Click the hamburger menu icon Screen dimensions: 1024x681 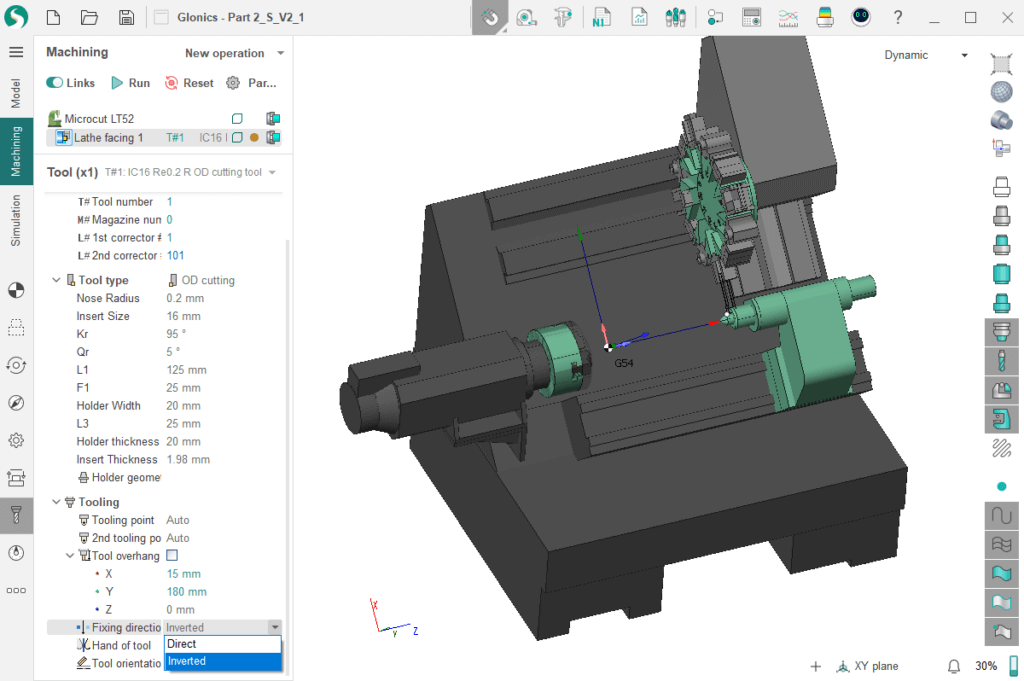pyautogui.click(x=16, y=52)
